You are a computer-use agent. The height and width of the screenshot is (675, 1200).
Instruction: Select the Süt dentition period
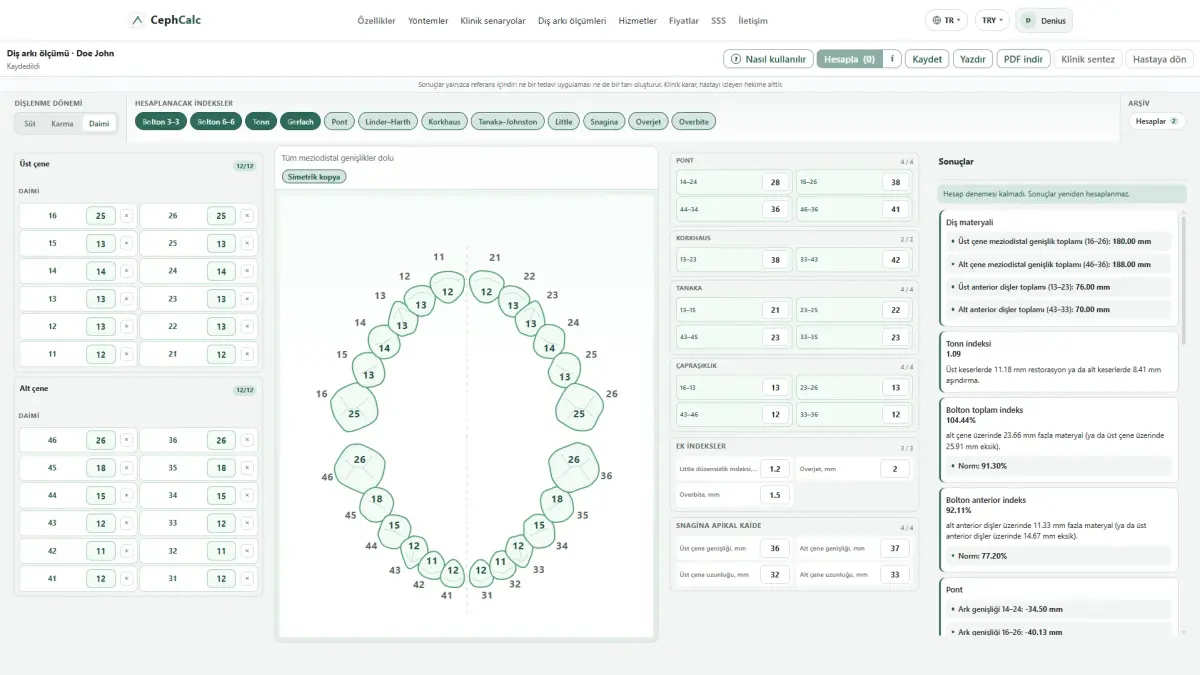[x=30, y=124]
